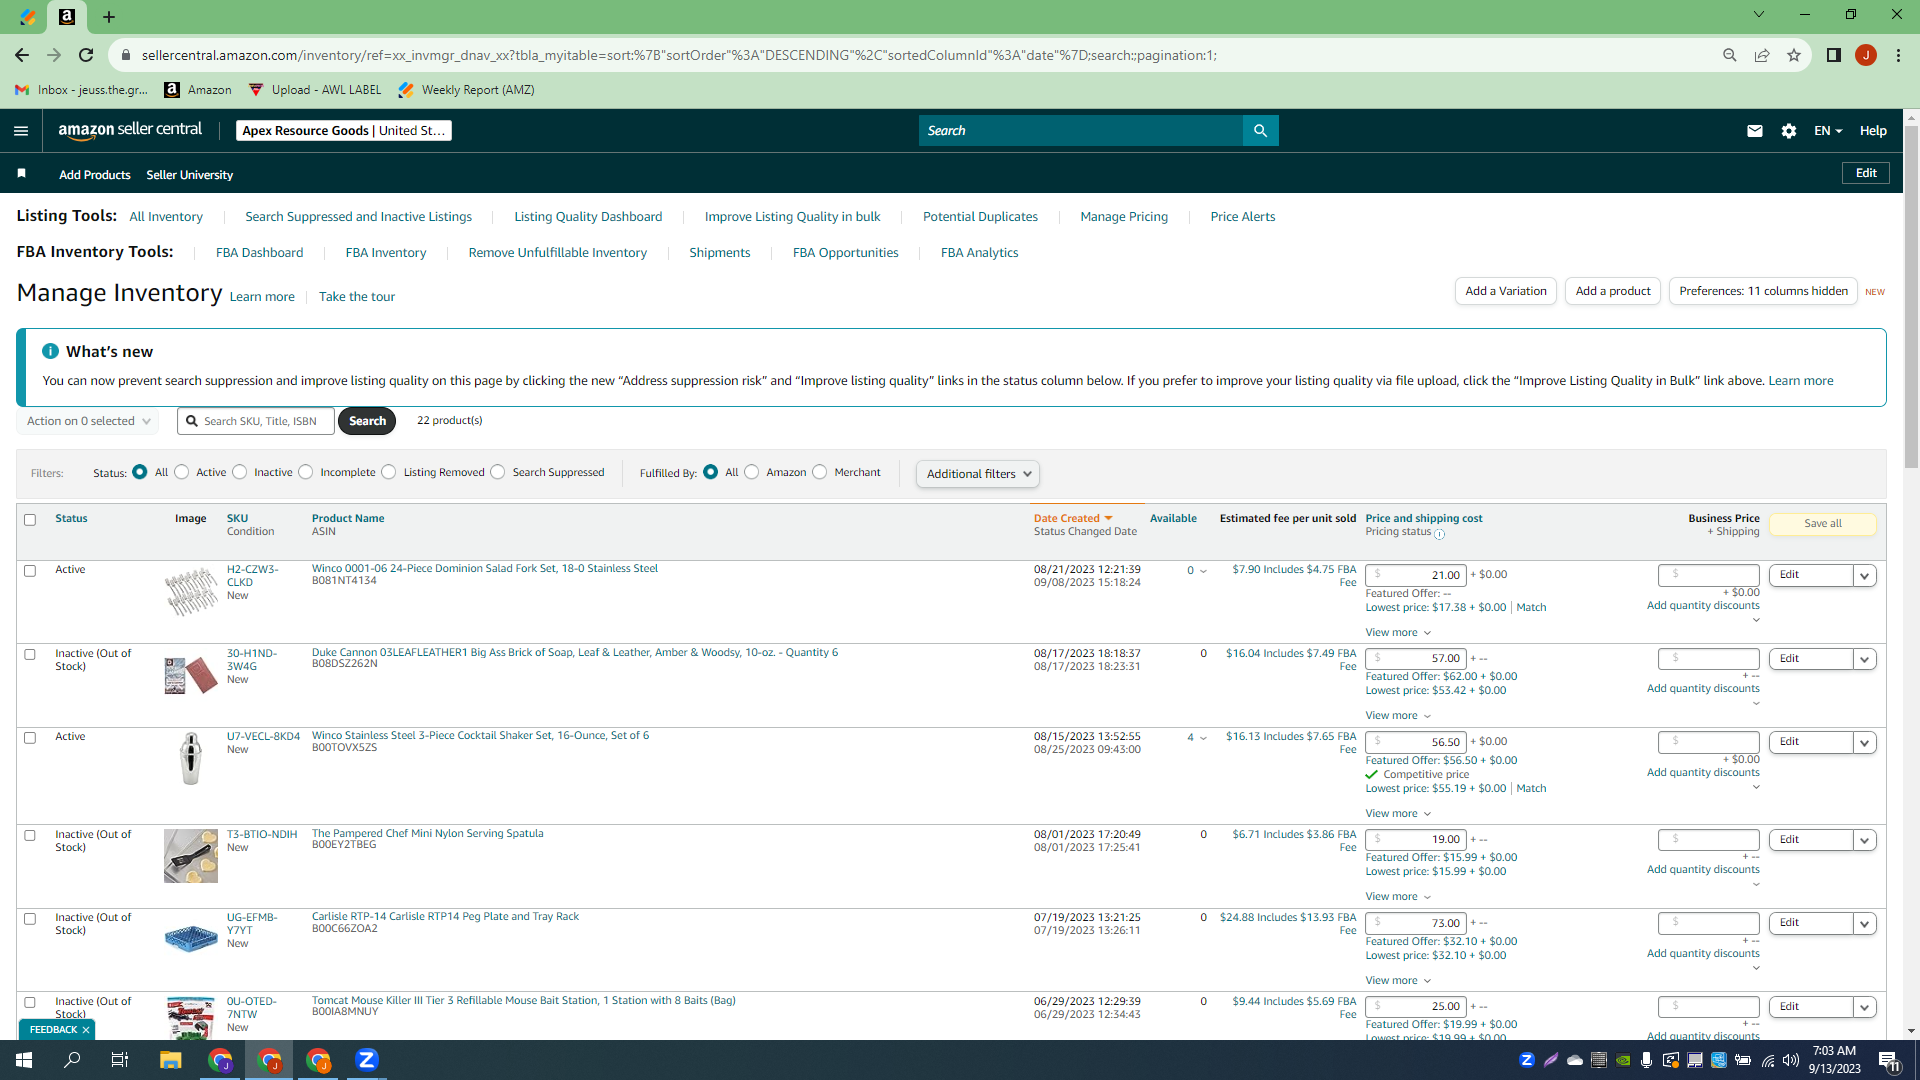Viewport: 1920px width, 1080px height.
Task: Open the Seller Central hamburger menu
Action: point(21,131)
